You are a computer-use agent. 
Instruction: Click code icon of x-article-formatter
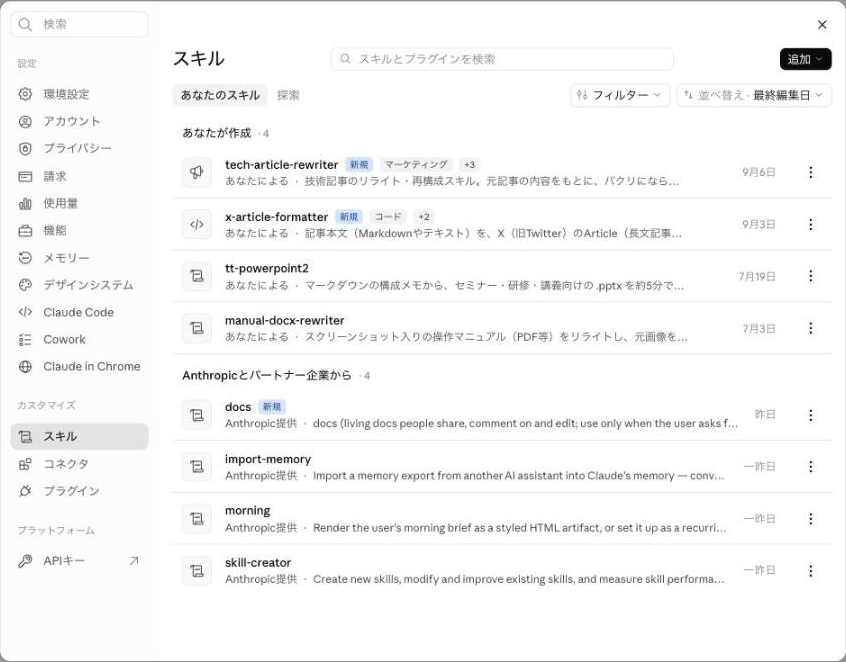(x=197, y=224)
